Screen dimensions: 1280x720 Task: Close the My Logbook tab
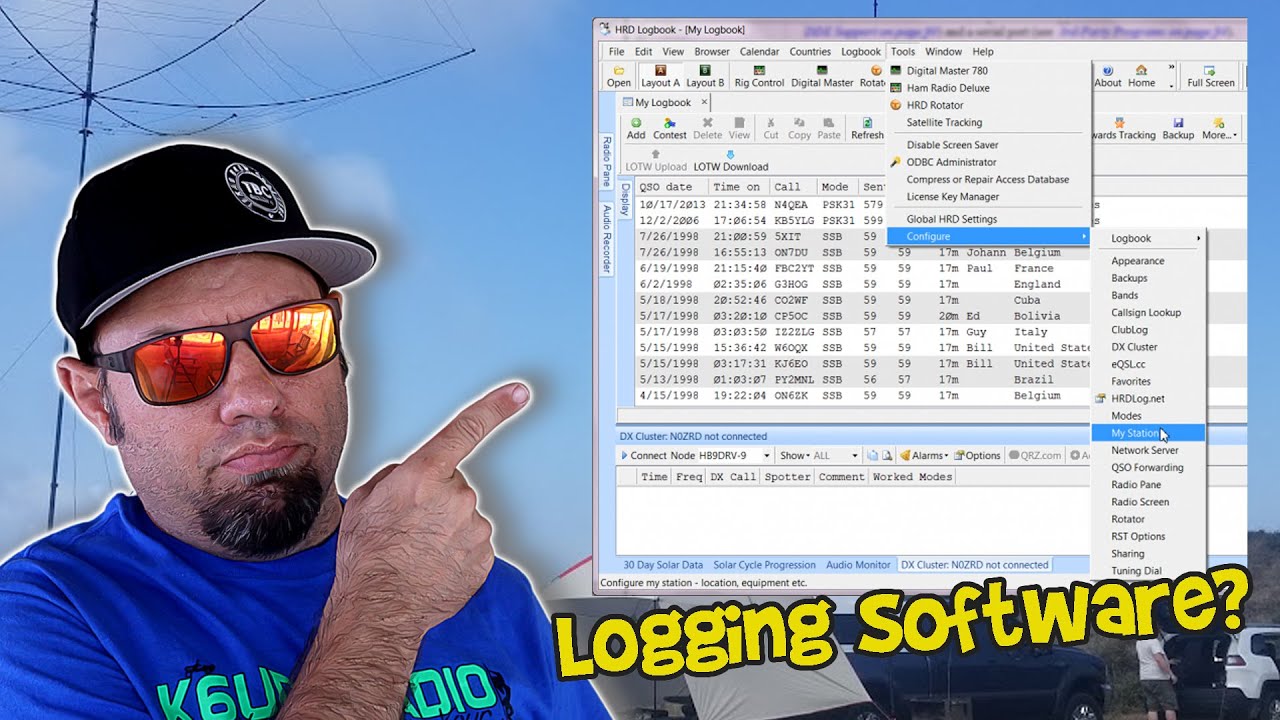point(703,102)
